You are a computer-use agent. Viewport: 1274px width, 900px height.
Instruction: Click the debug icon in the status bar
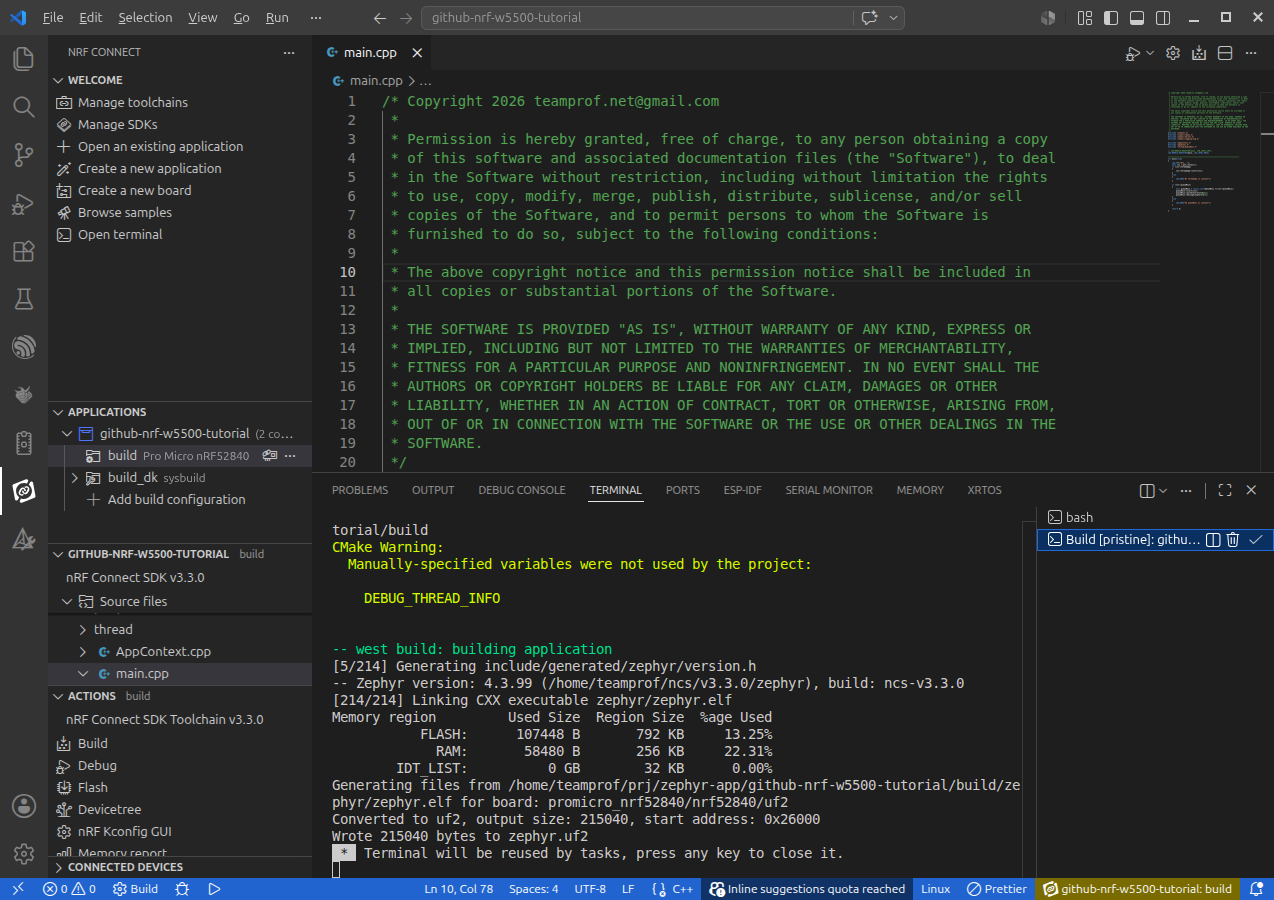coord(182,889)
